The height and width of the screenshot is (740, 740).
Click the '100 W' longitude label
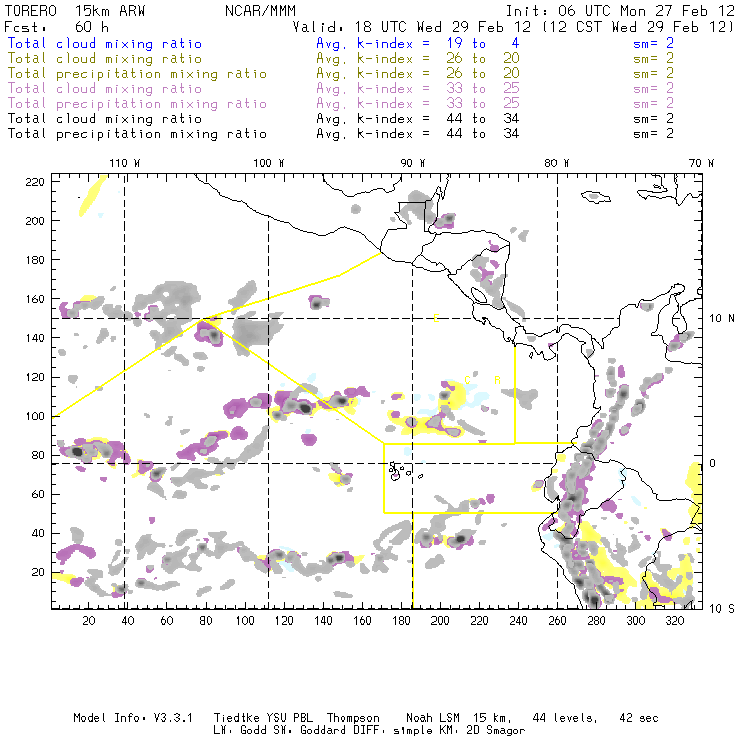pyautogui.click(x=269, y=163)
